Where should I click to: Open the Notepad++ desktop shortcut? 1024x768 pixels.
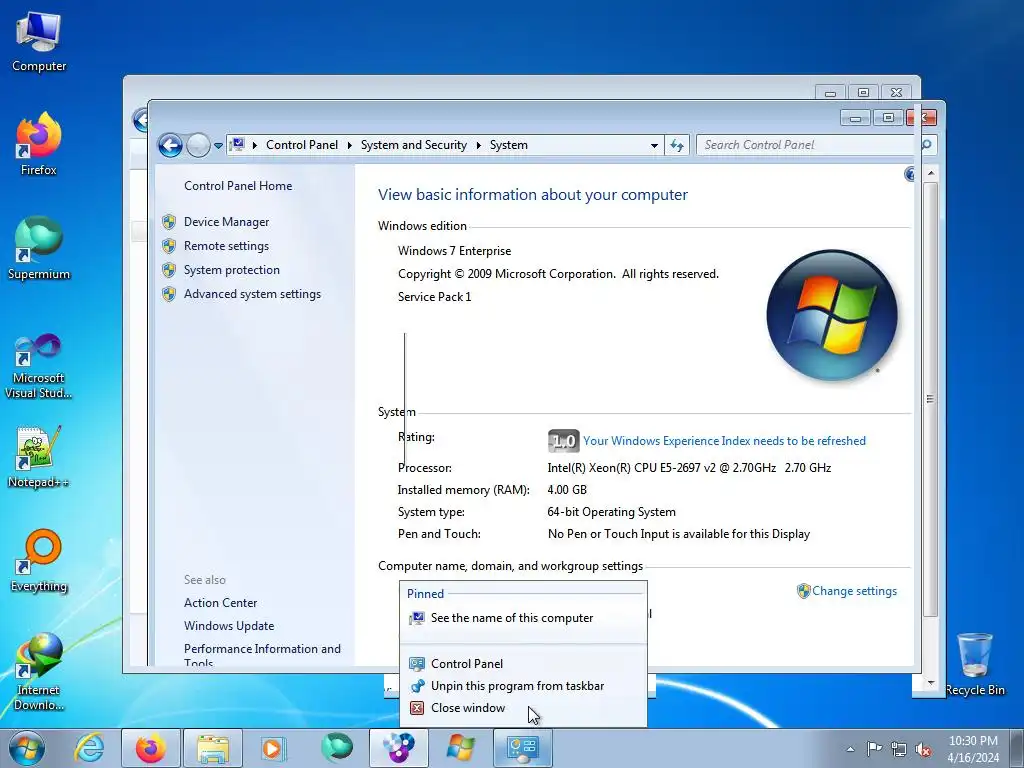pos(39,457)
